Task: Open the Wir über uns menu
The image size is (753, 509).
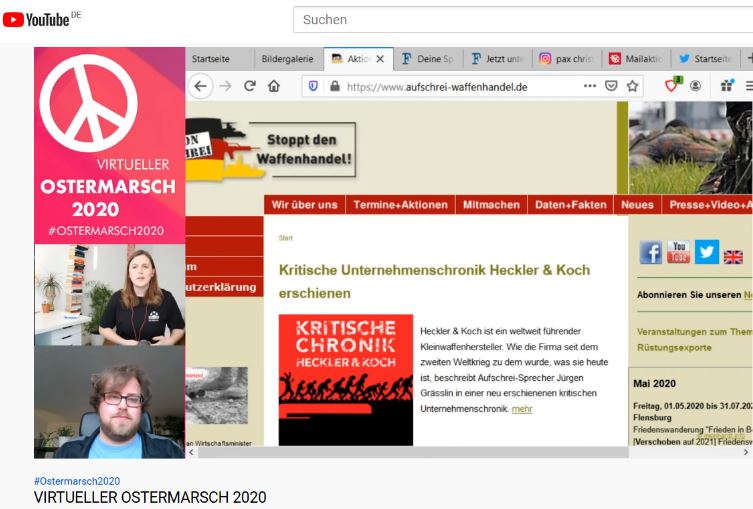Action: 304,205
